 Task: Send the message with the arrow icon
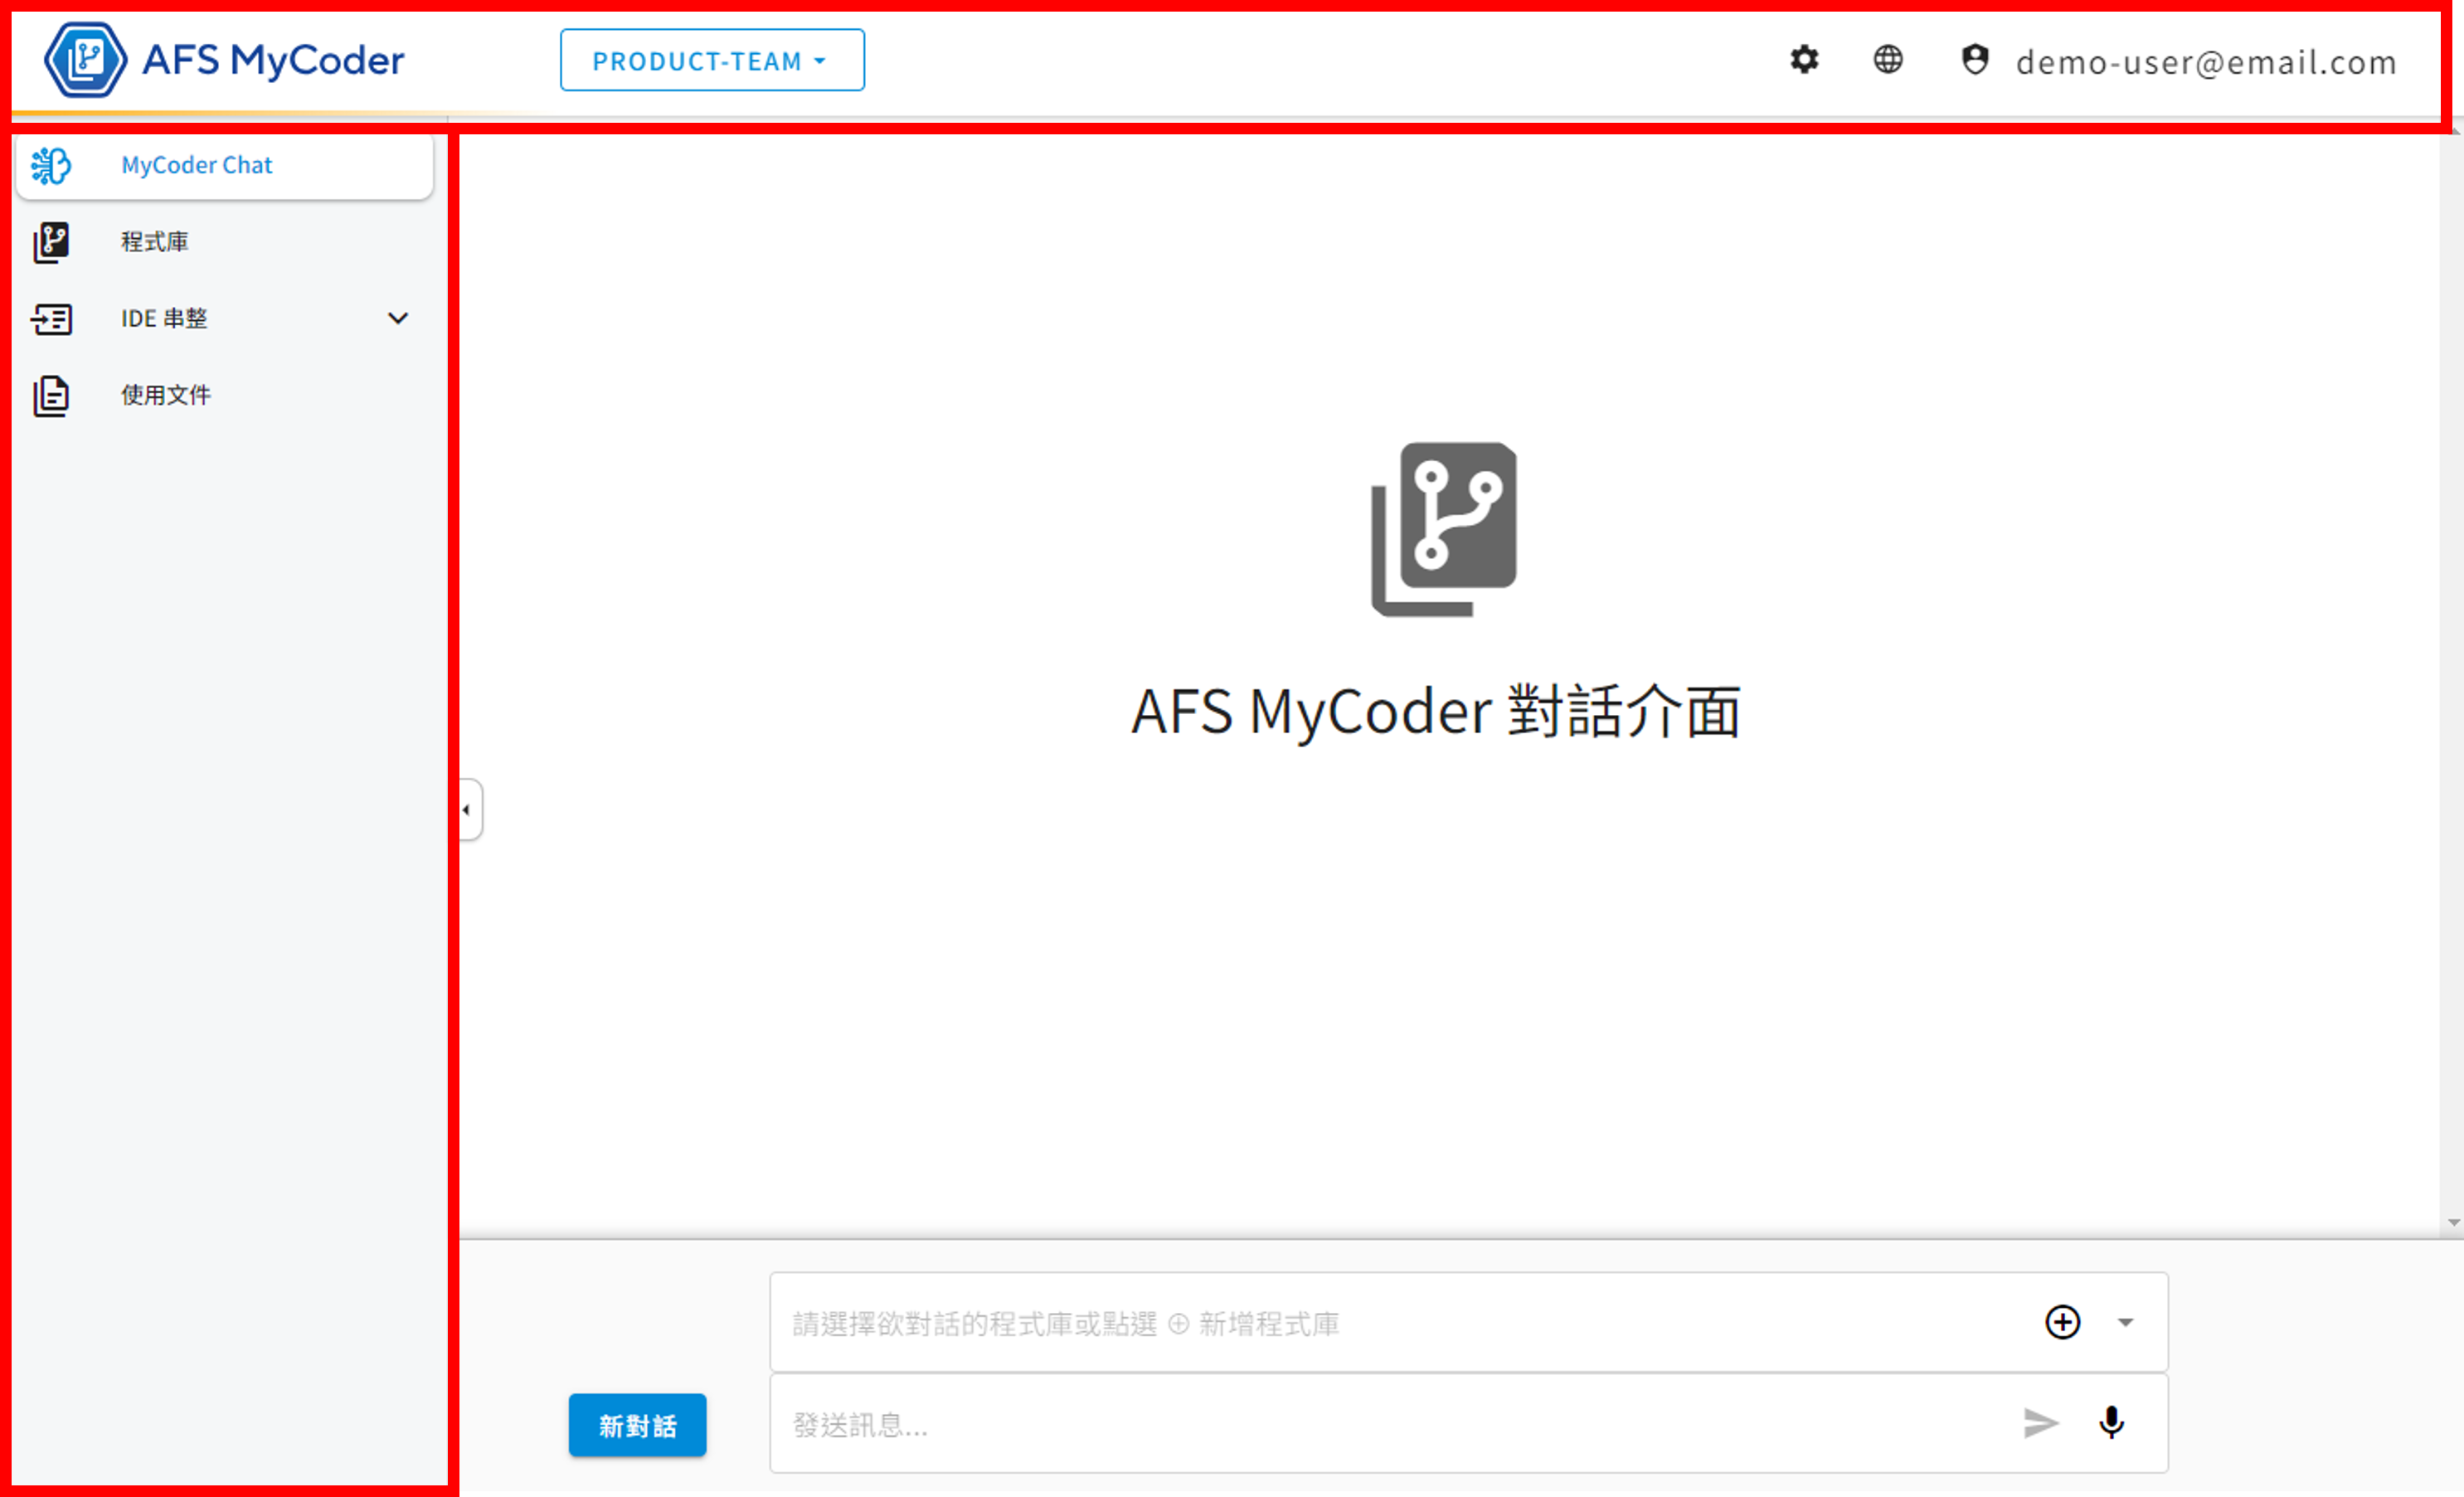coord(2040,1423)
